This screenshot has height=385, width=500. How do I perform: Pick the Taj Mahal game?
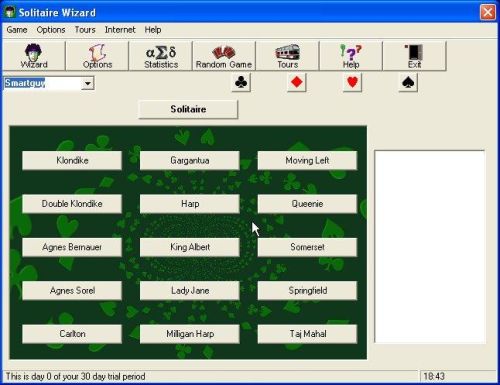(x=307, y=334)
